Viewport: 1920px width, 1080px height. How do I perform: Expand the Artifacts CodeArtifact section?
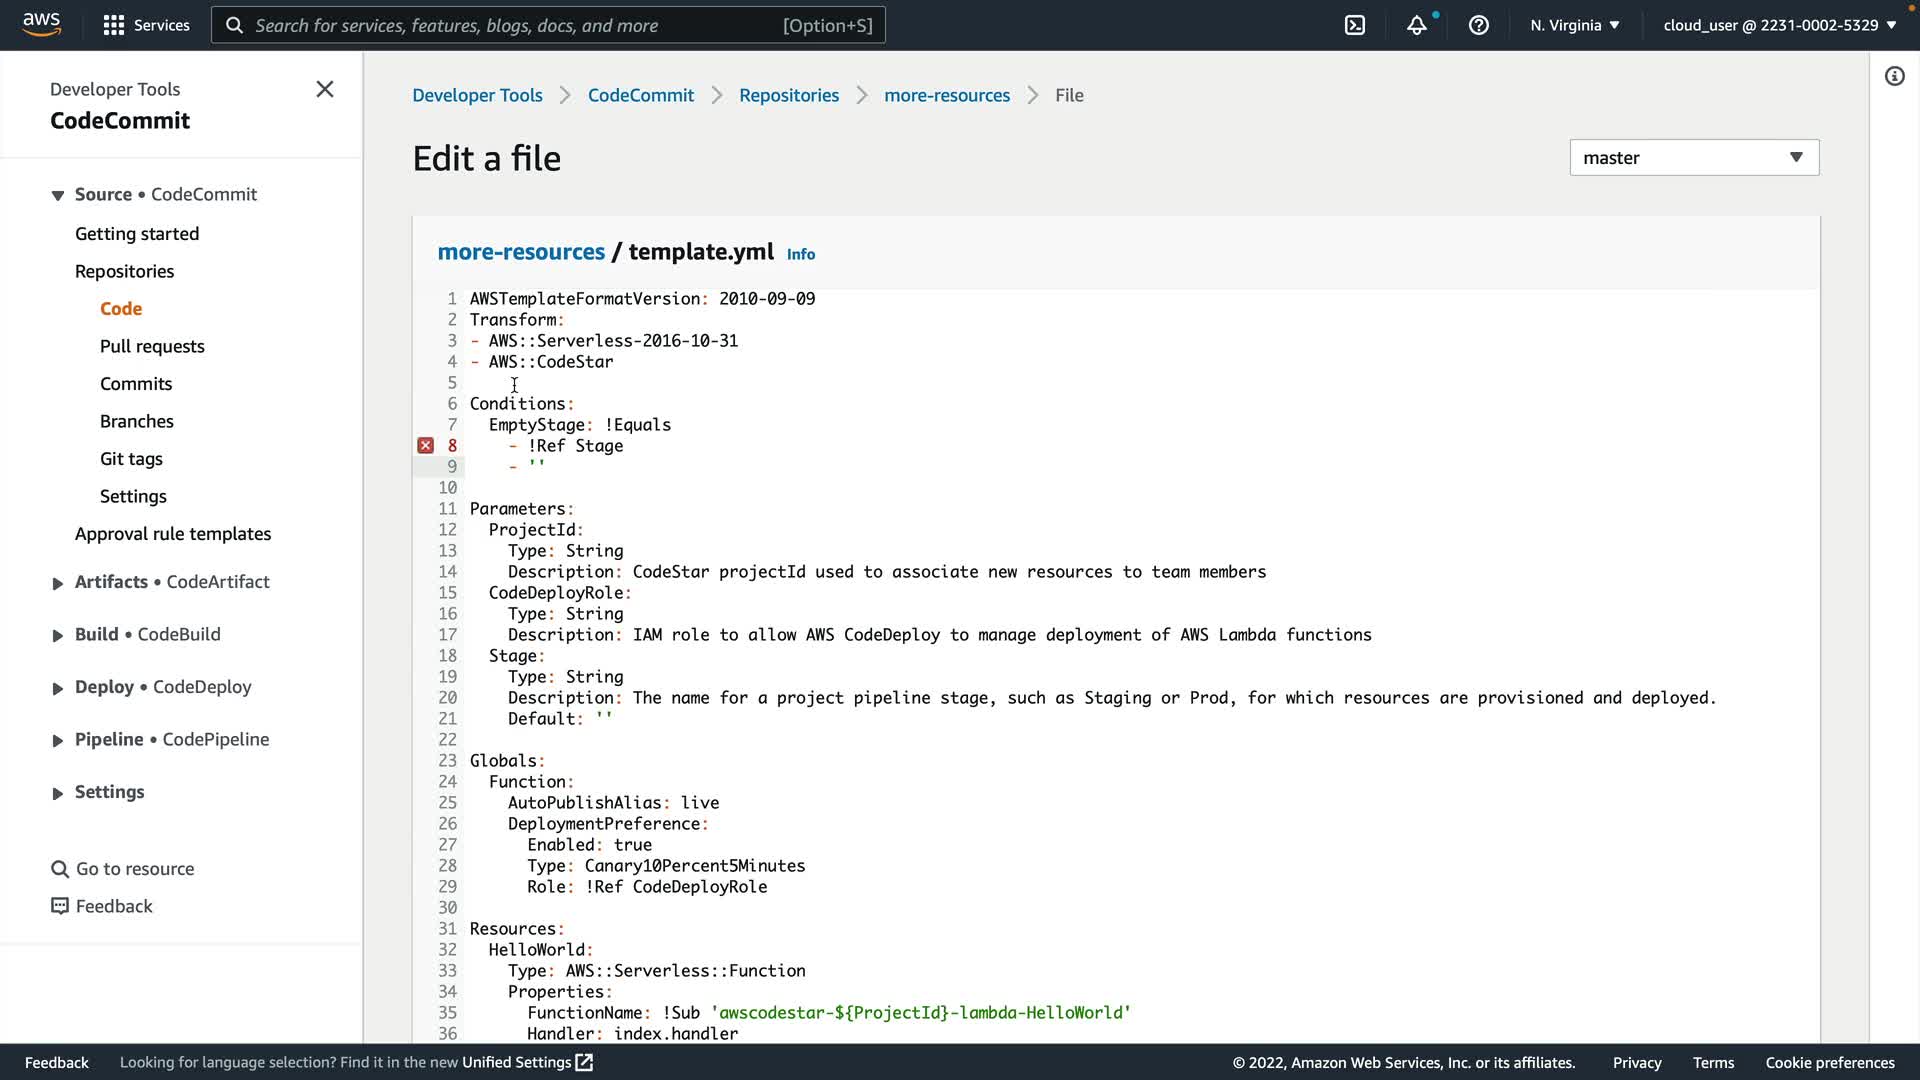click(58, 583)
